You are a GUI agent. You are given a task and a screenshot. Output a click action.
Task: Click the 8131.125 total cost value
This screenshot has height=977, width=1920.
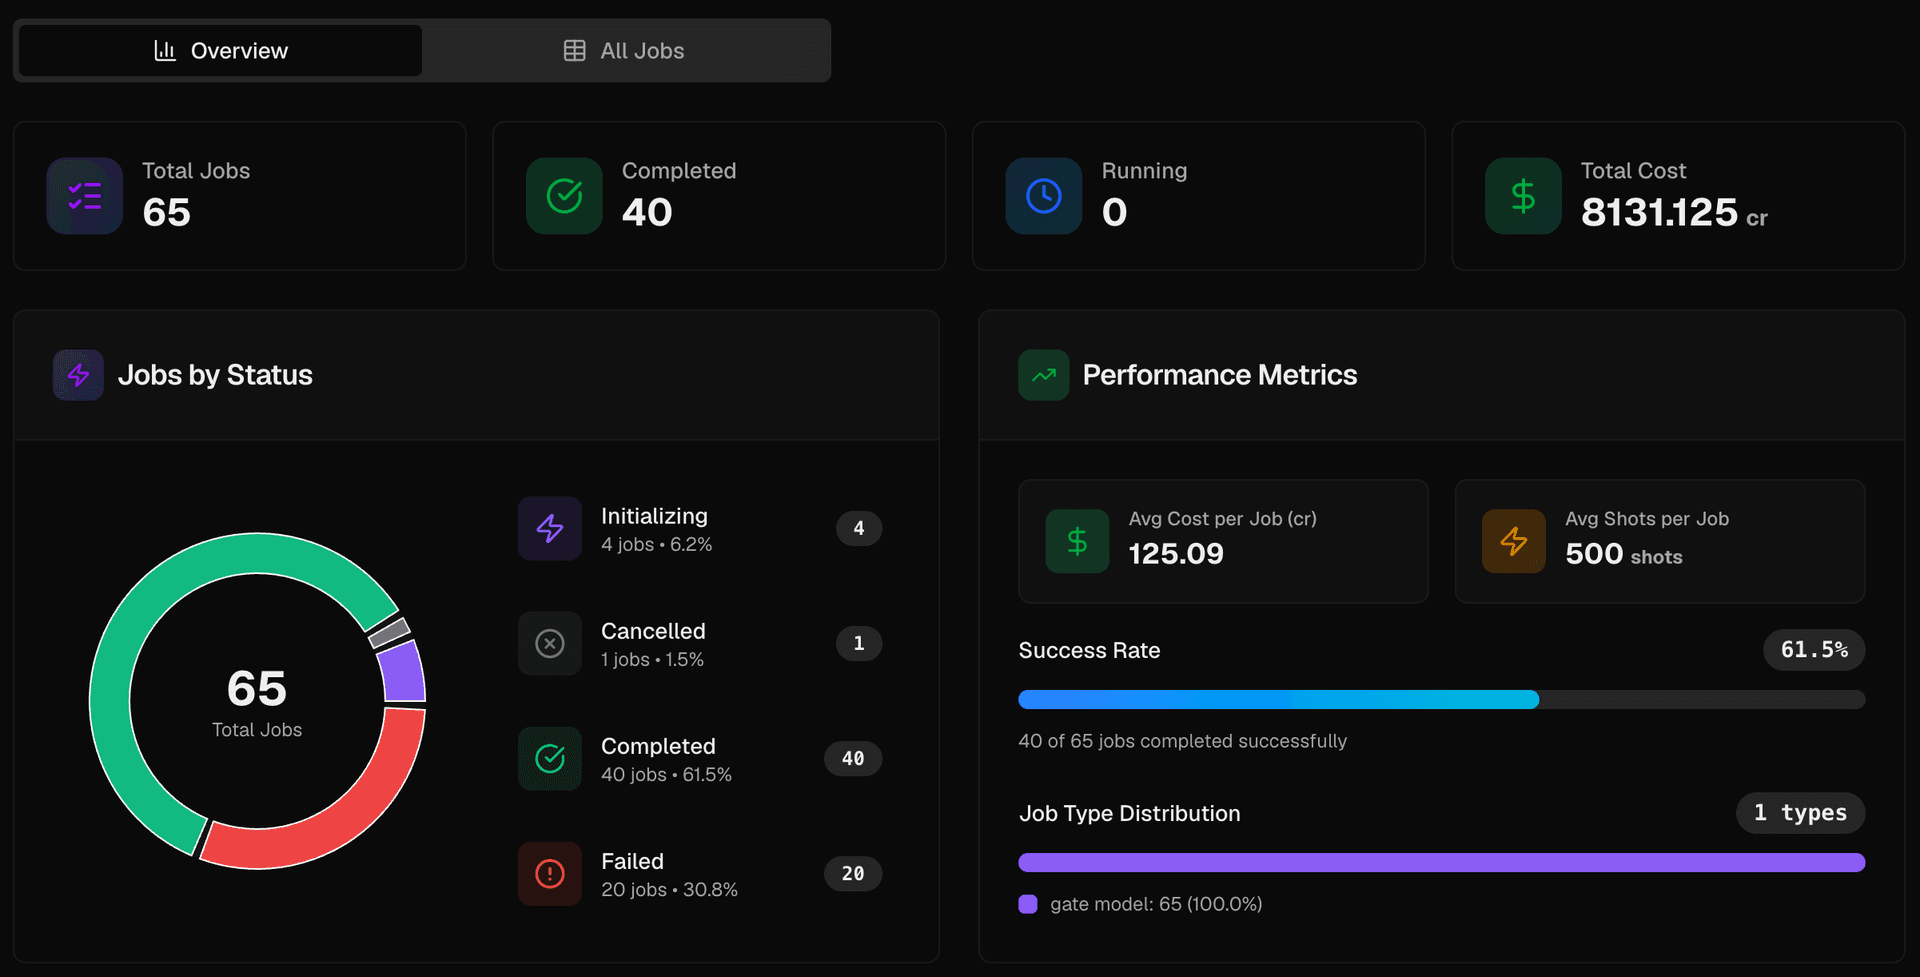point(1660,212)
